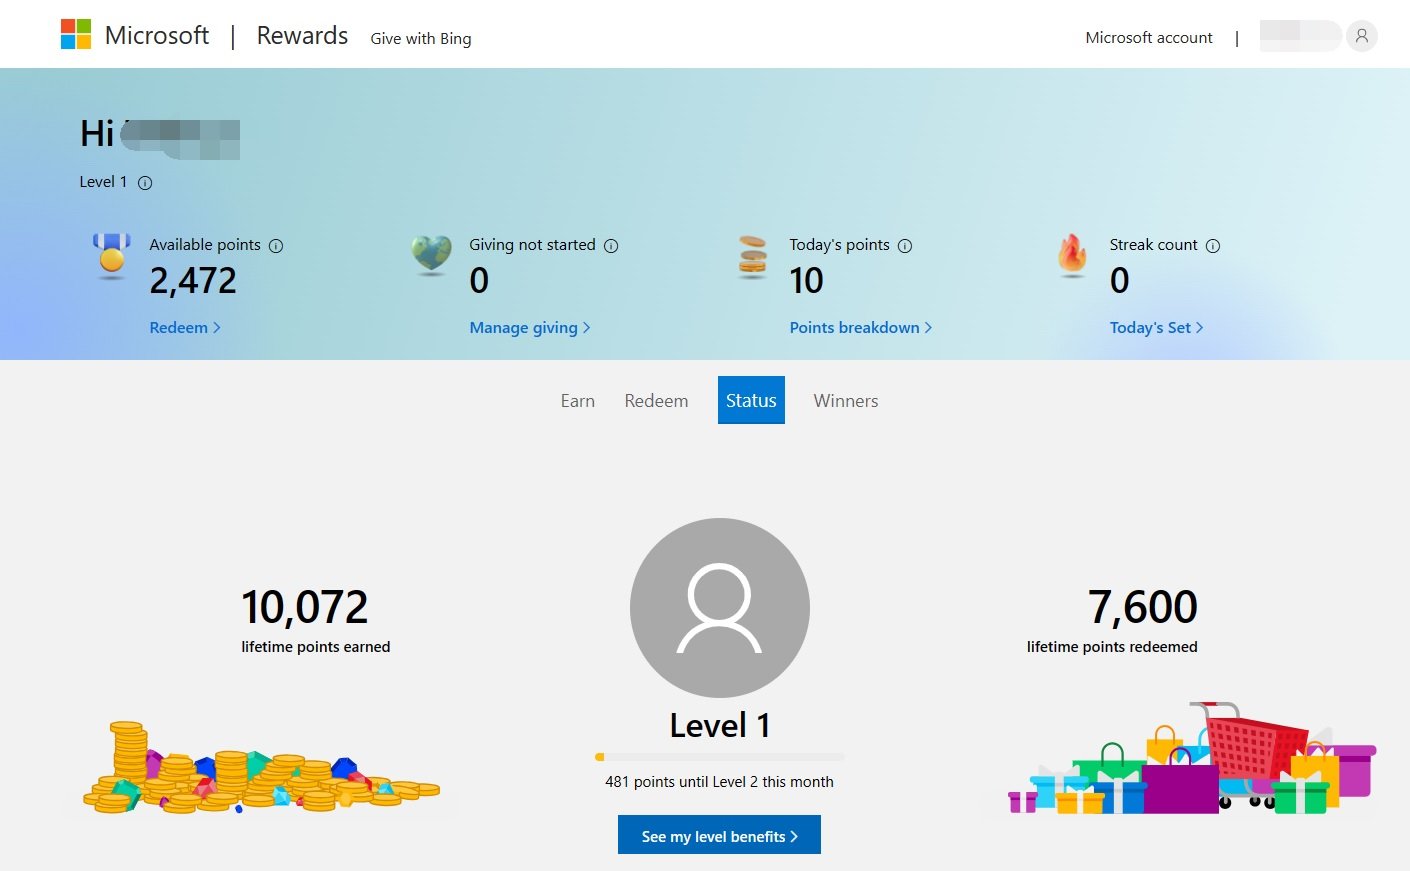Click the flame Streak count icon
Viewport: 1410px width, 871px height.
click(x=1072, y=255)
